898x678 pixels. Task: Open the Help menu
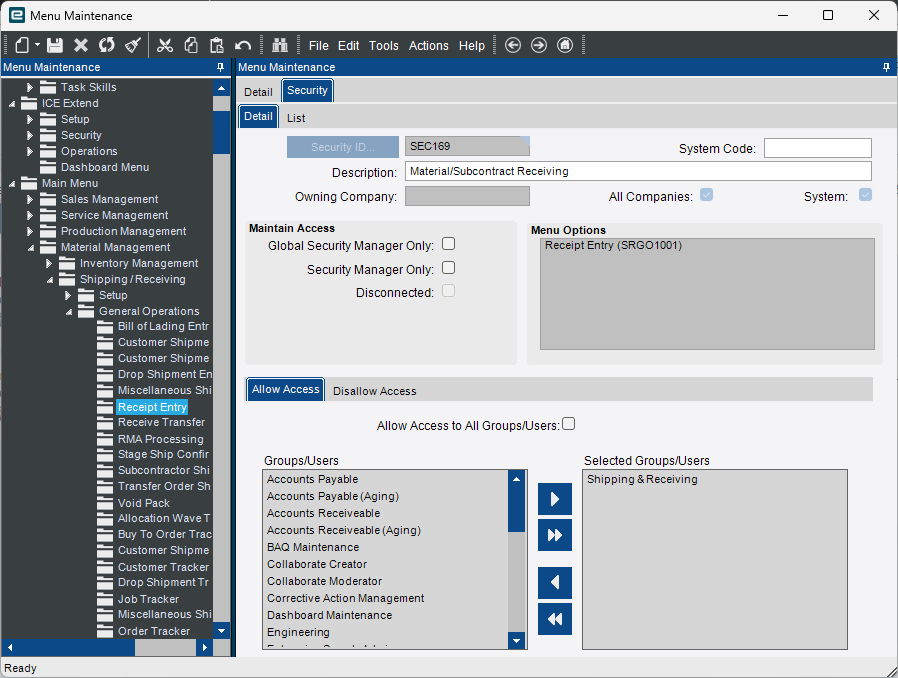tap(471, 46)
